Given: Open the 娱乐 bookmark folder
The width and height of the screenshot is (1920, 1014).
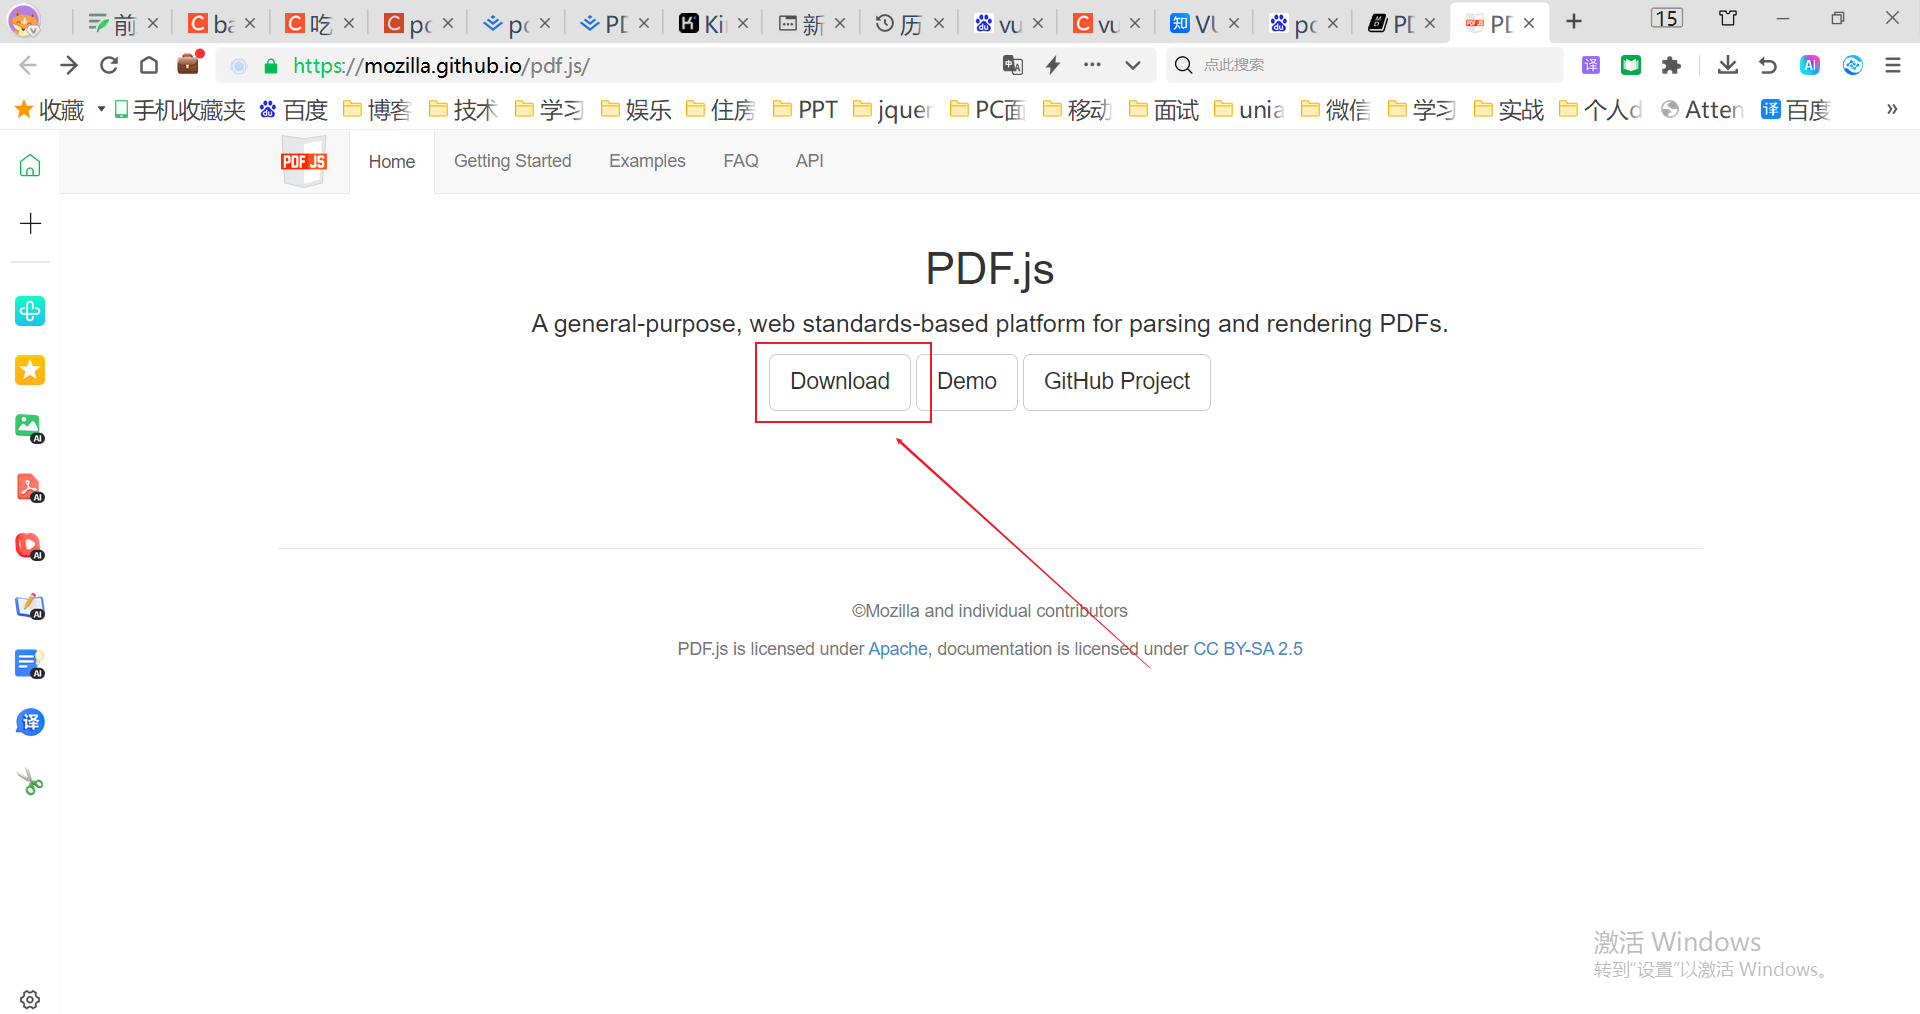Looking at the screenshot, I should coord(636,110).
